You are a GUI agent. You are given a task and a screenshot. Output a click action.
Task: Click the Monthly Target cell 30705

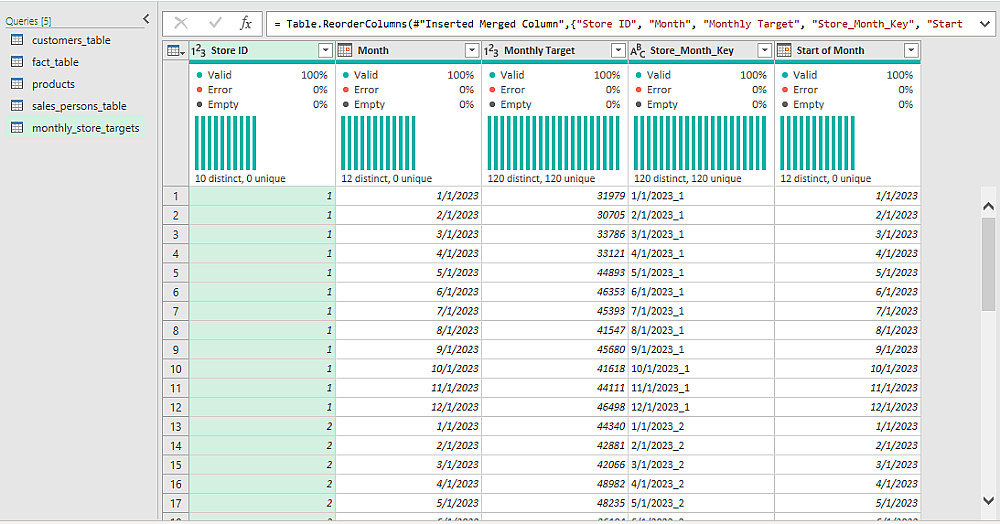tap(555, 215)
